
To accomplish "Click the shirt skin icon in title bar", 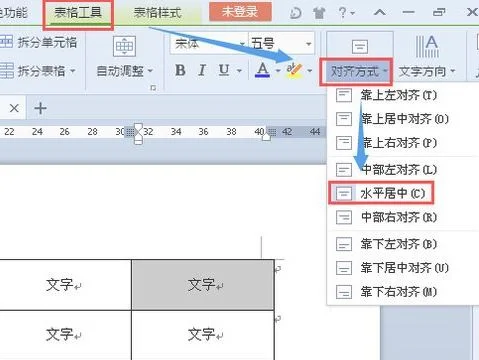I will click(319, 13).
